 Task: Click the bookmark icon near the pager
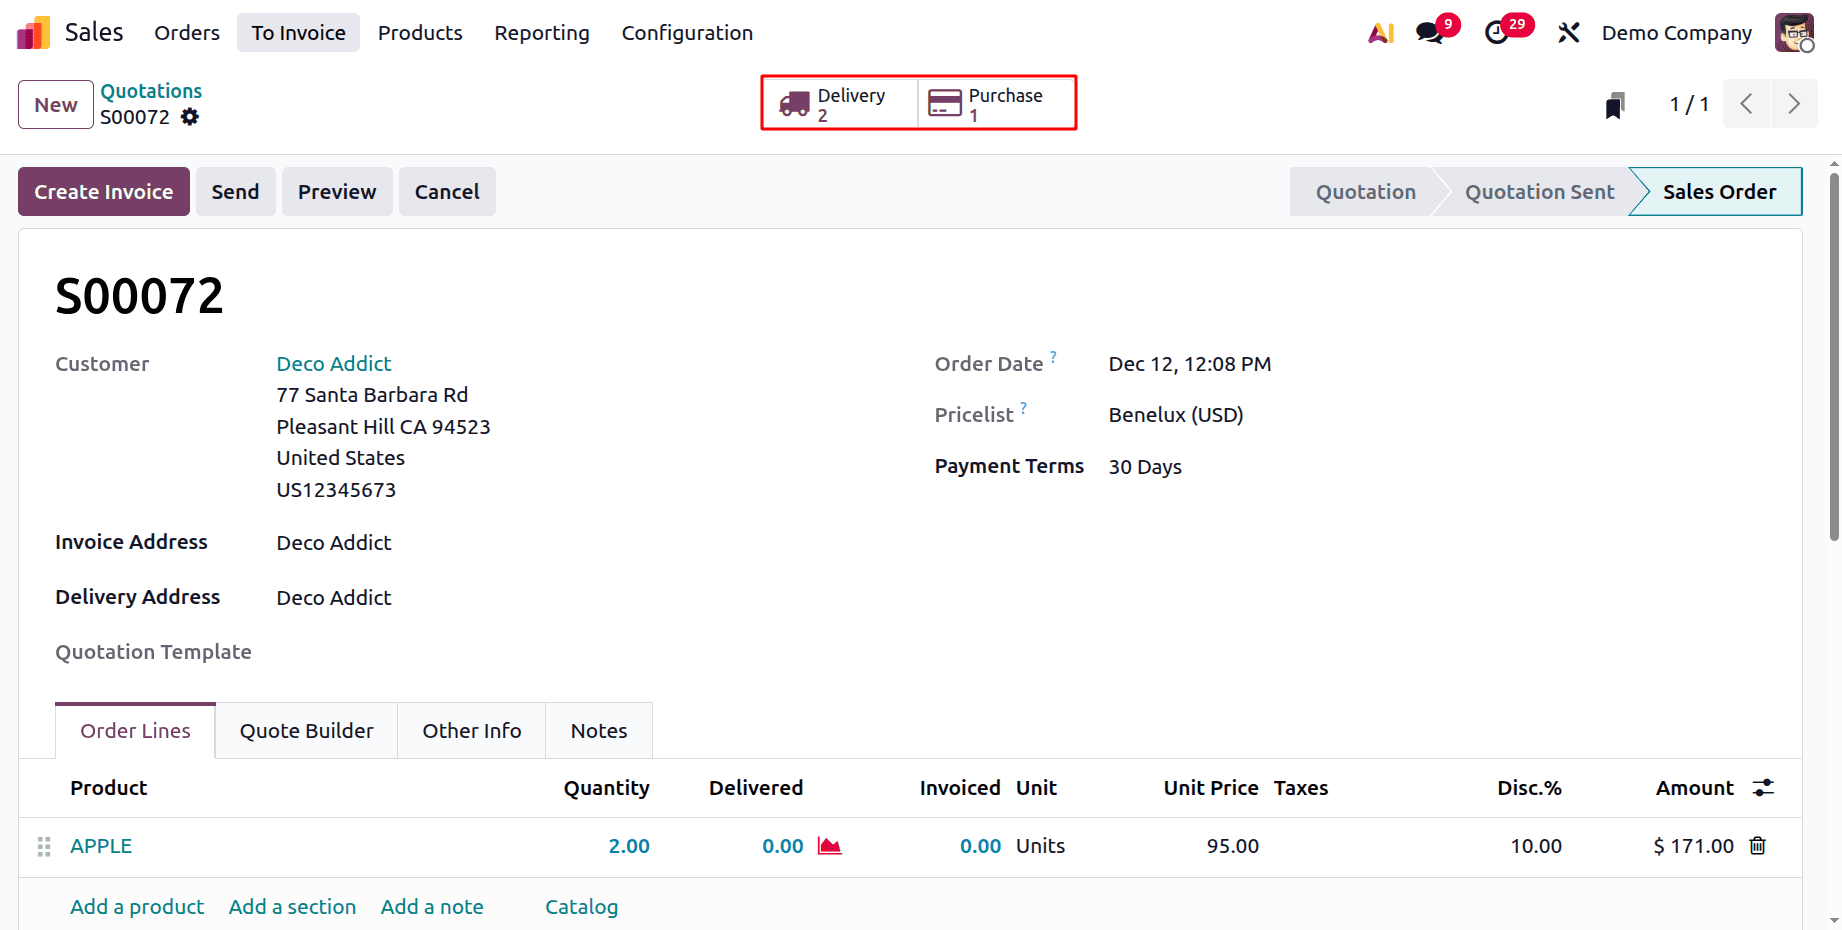1615,105
